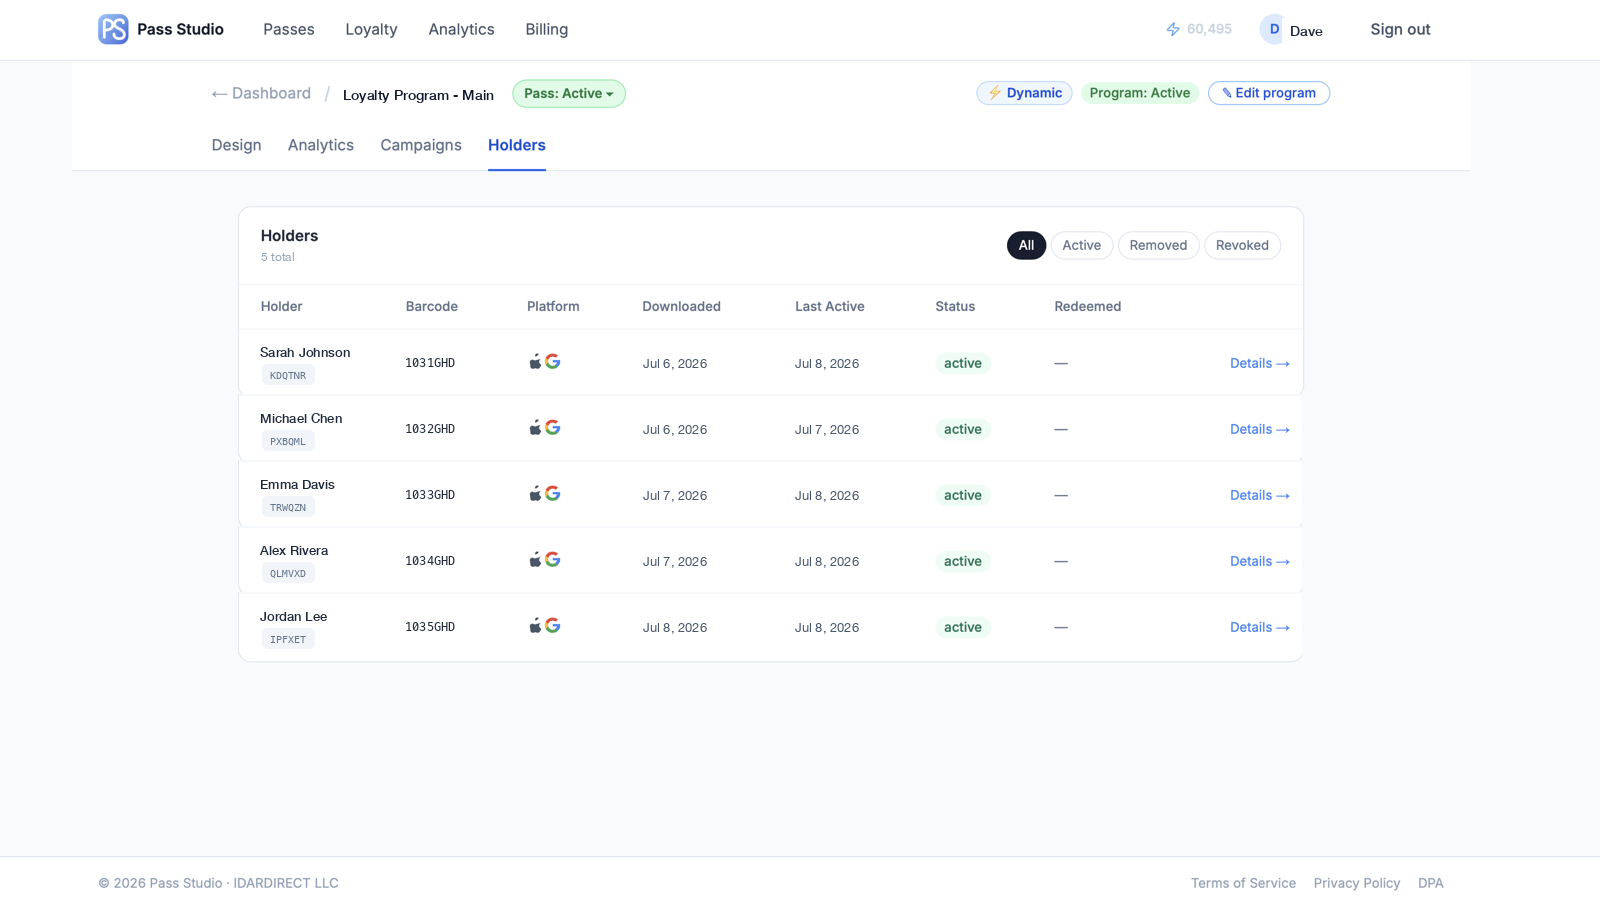
Task: Click Google platform icon for Emma Davis
Action: (552, 494)
